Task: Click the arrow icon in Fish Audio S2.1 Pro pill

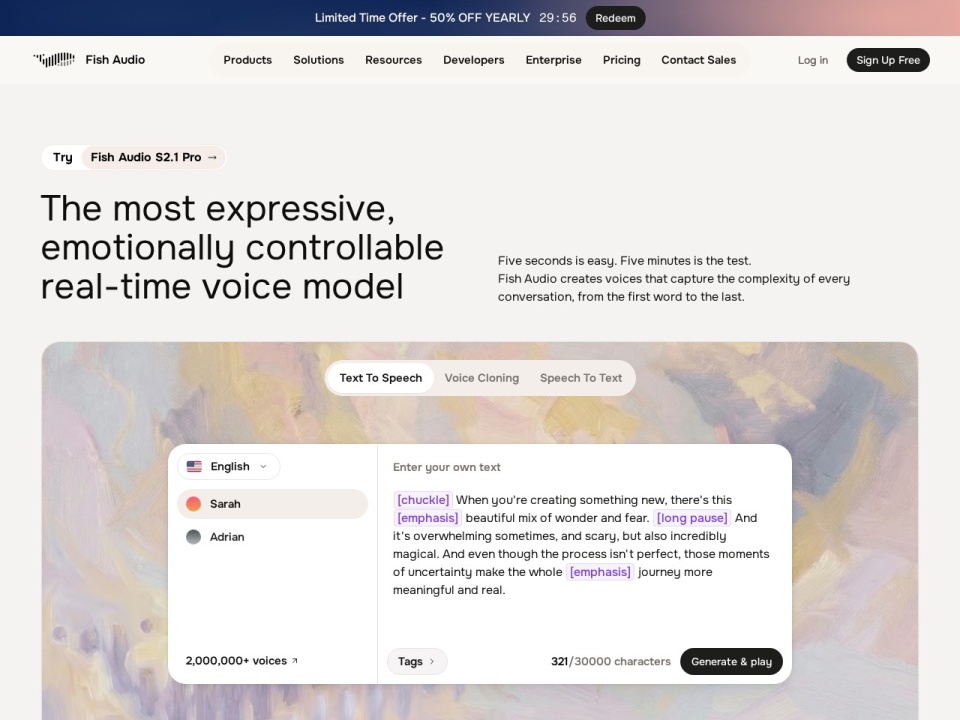Action: (212, 157)
